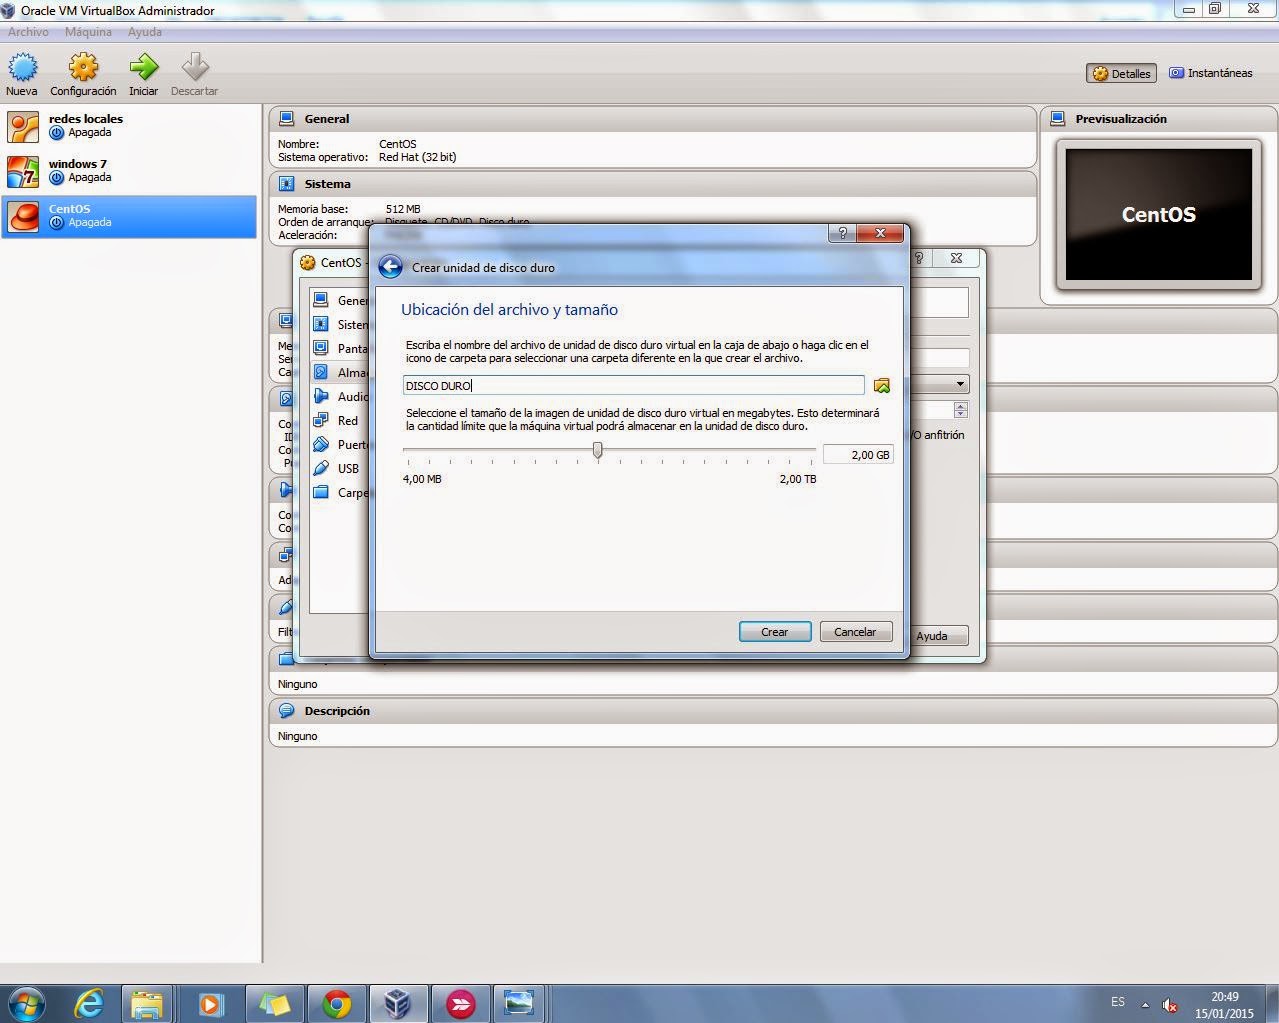The image size is (1279, 1023).
Task: Open the dropdown in settings window behind wizard
Action: [960, 384]
